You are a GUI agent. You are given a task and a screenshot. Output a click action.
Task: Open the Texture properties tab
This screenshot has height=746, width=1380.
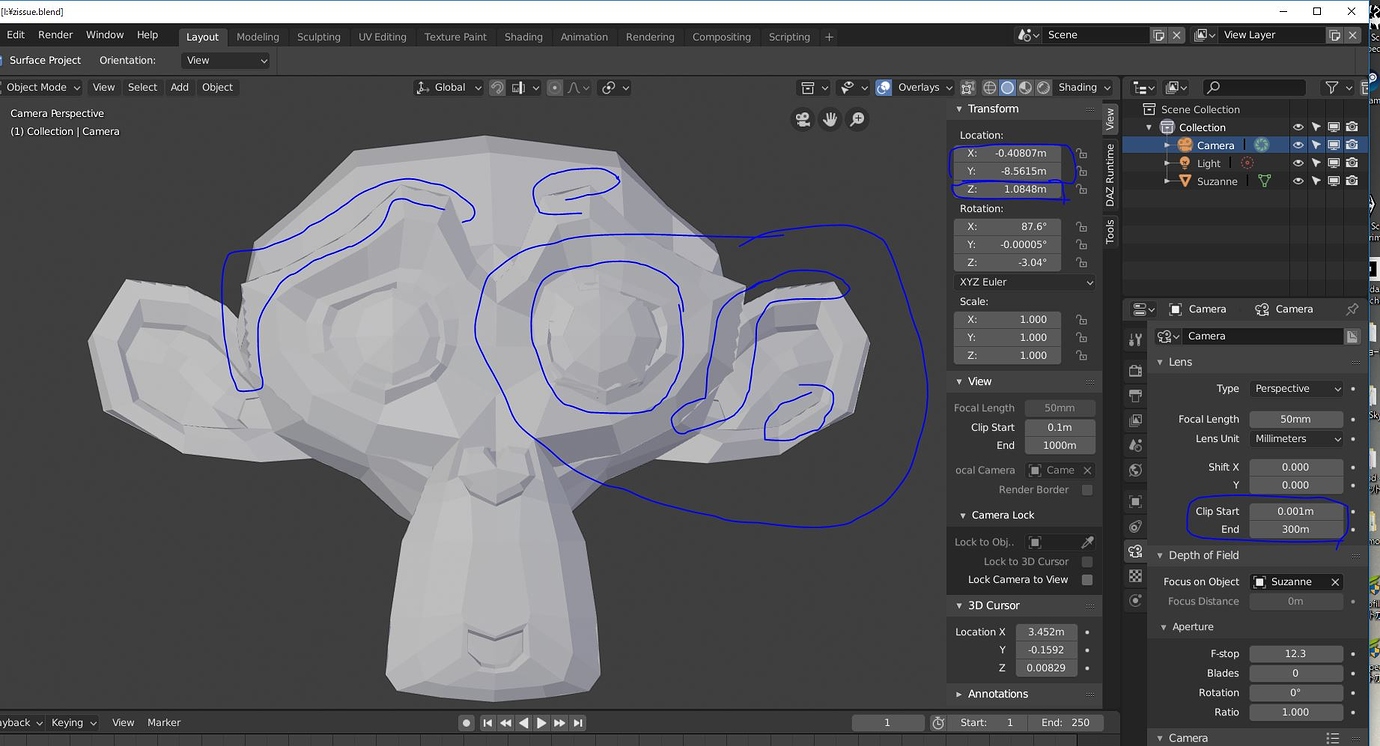pos(1135,577)
